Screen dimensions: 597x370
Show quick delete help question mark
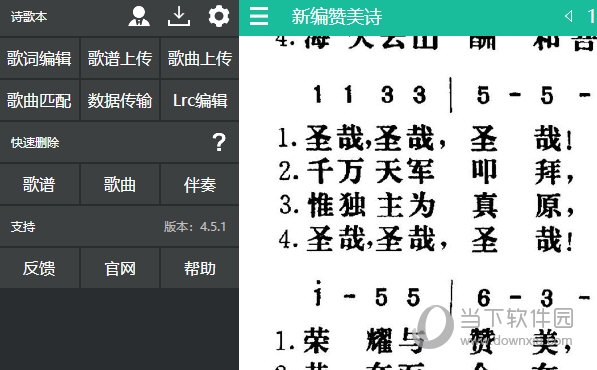point(219,142)
